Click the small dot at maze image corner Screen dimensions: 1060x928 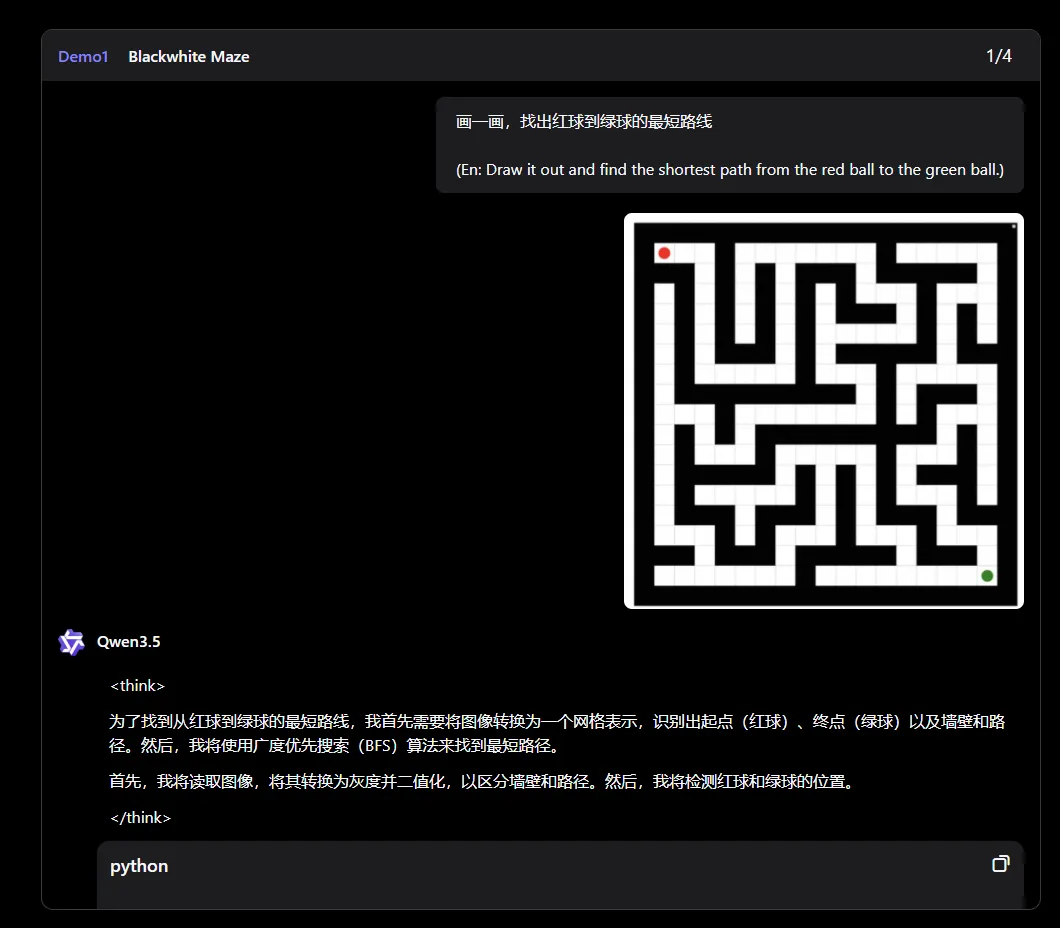(1013, 226)
